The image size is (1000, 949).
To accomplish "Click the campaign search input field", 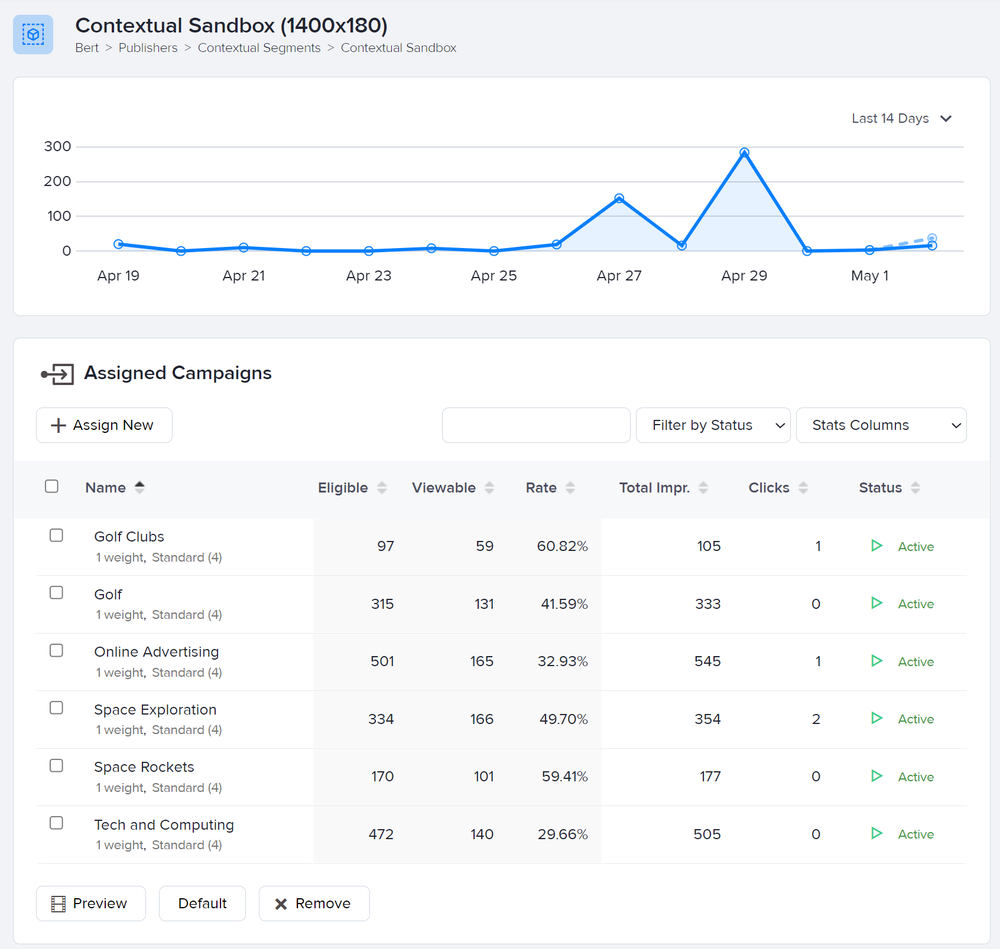I will pos(536,425).
